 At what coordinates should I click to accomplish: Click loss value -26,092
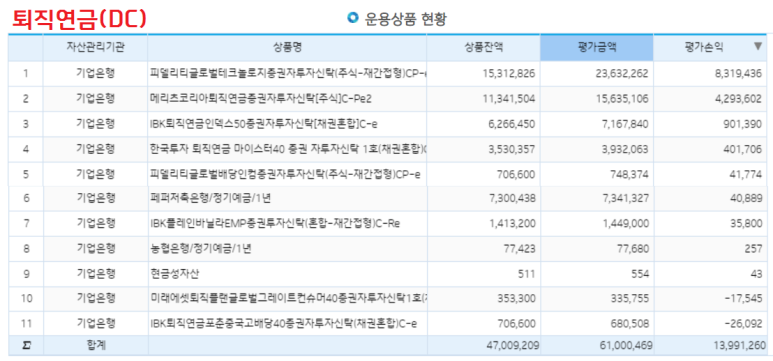tap(743, 324)
